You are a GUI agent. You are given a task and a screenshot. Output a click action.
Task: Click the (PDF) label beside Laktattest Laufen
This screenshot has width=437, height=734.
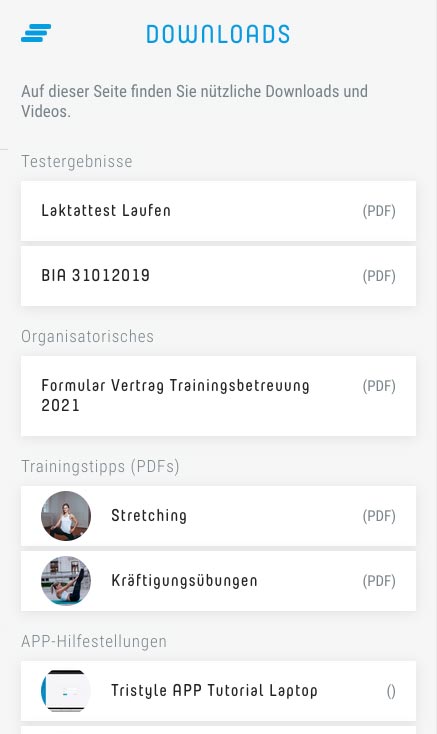(x=379, y=211)
